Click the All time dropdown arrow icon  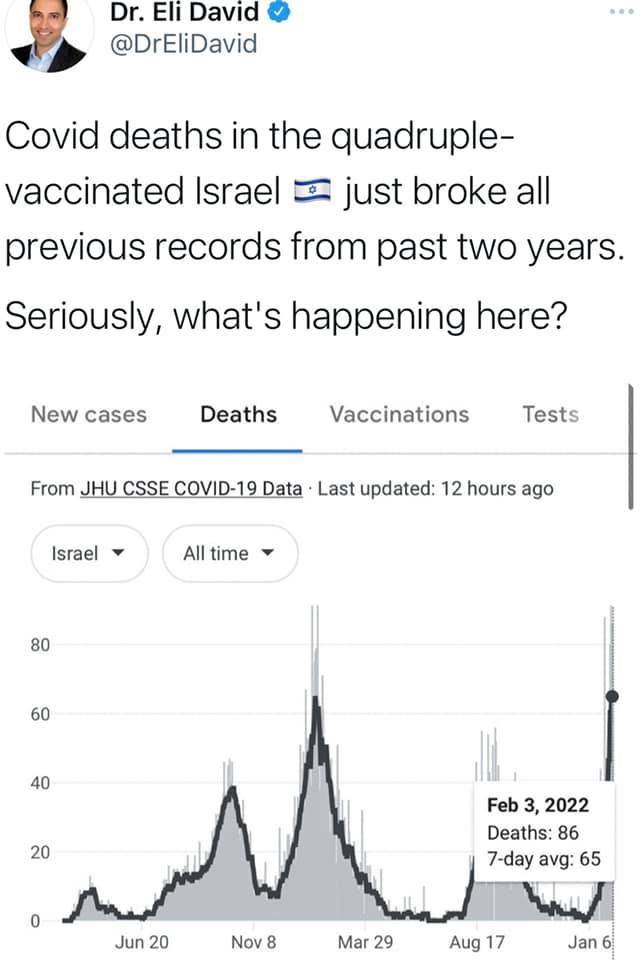point(267,553)
